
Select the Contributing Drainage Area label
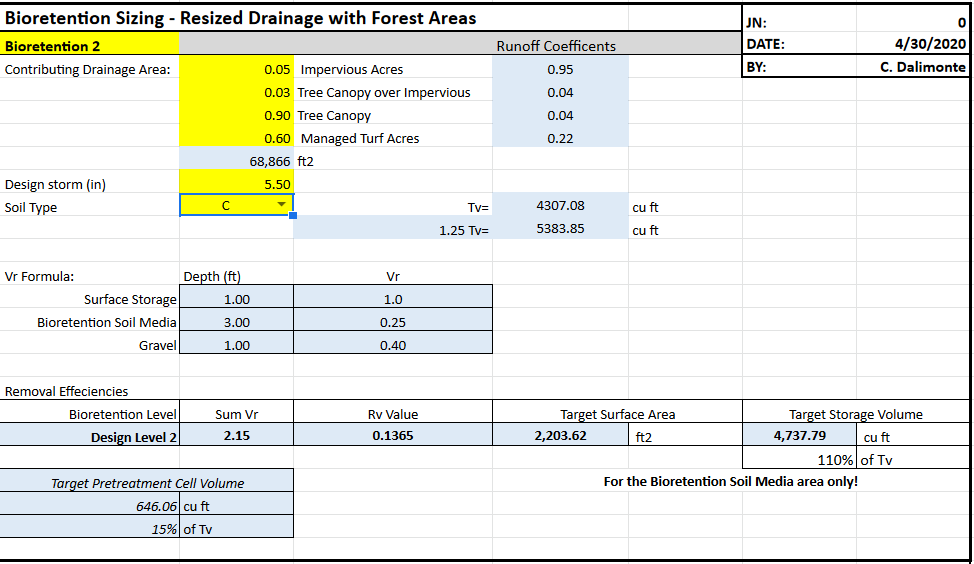pos(88,70)
